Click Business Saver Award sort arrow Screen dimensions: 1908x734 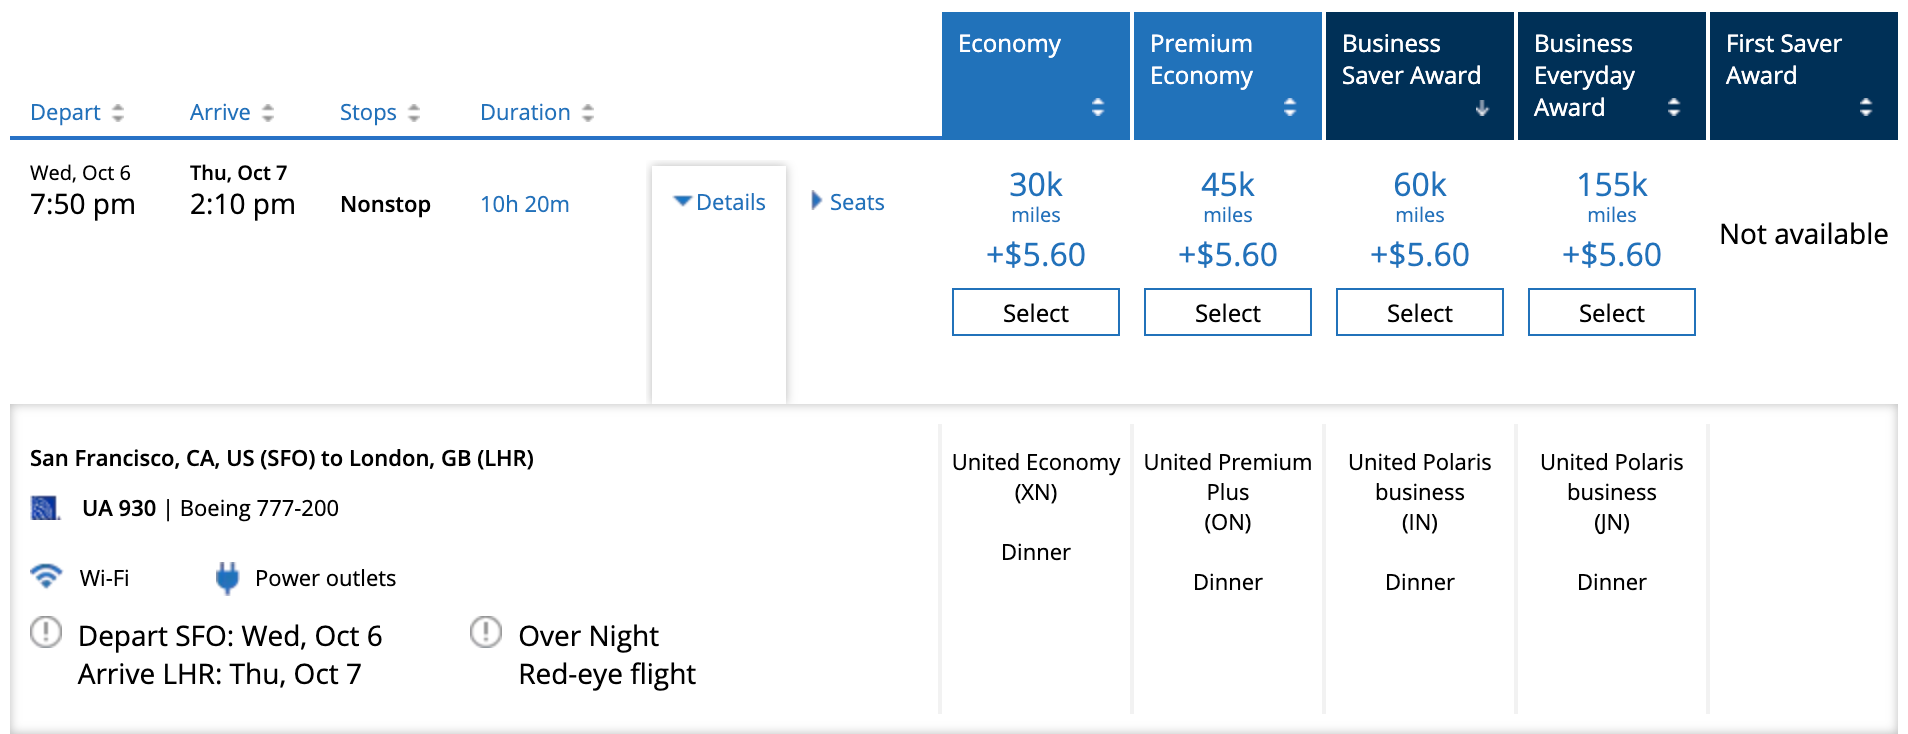click(x=1482, y=107)
